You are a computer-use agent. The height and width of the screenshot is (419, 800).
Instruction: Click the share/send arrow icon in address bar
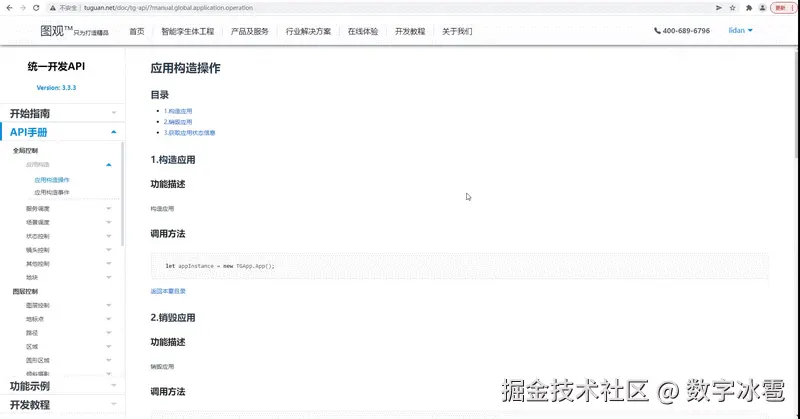[x=718, y=8]
